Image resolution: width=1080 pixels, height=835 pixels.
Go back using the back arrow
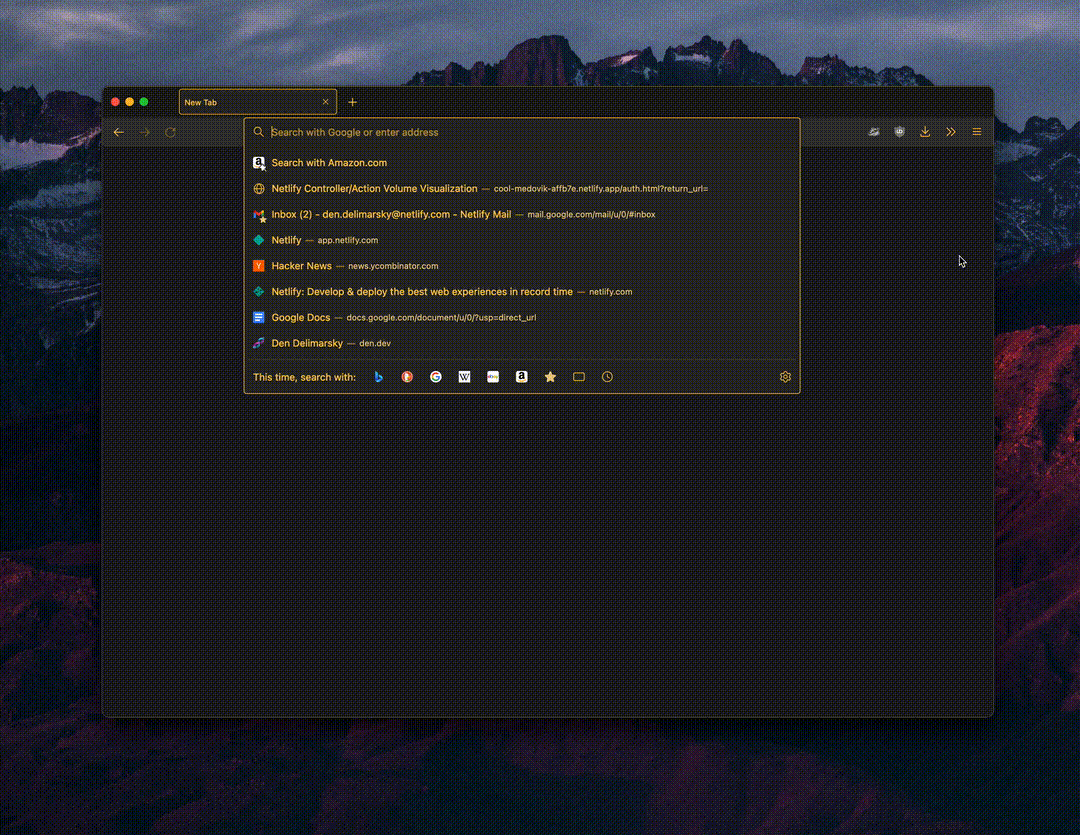pos(118,132)
